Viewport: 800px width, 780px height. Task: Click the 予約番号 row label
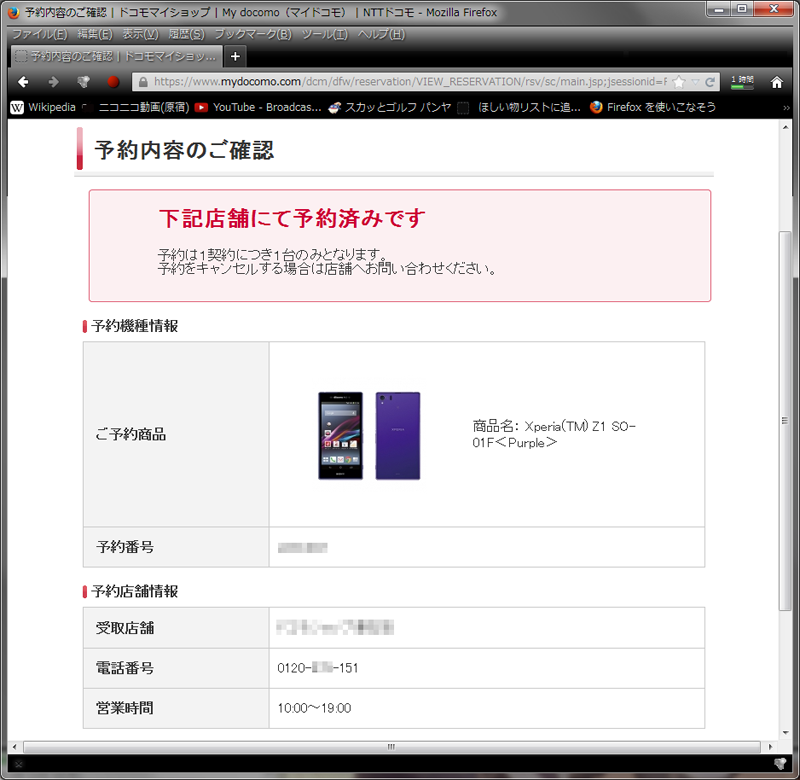click(125, 547)
